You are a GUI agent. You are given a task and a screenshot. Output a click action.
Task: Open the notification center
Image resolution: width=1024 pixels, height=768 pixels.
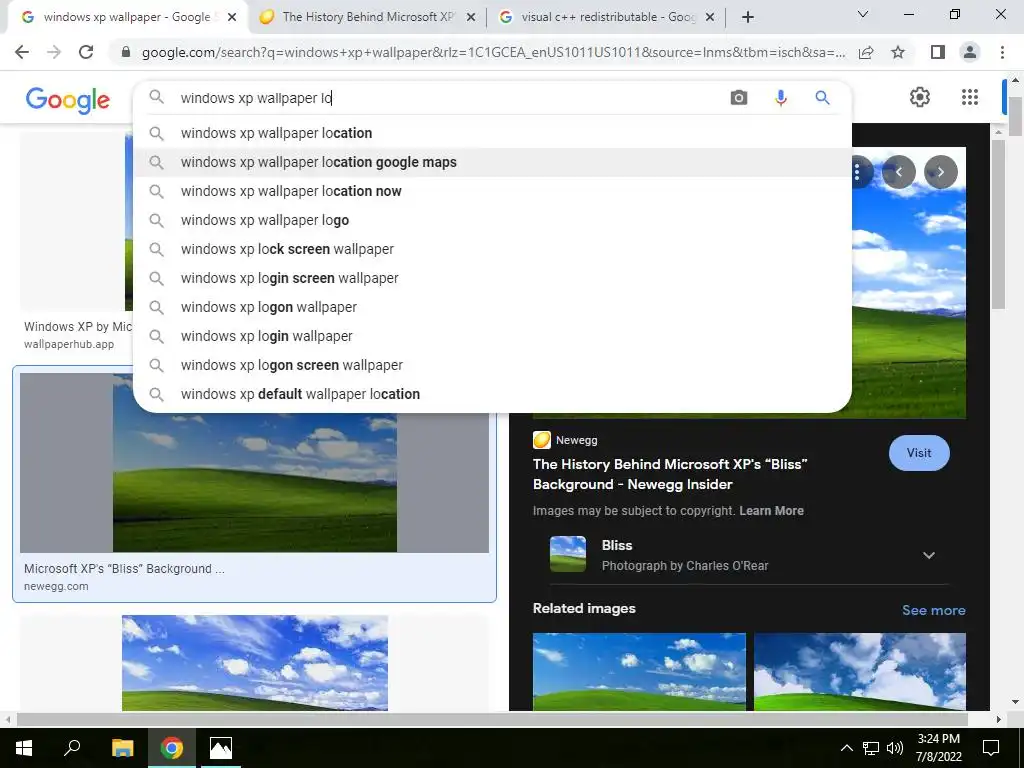point(991,748)
